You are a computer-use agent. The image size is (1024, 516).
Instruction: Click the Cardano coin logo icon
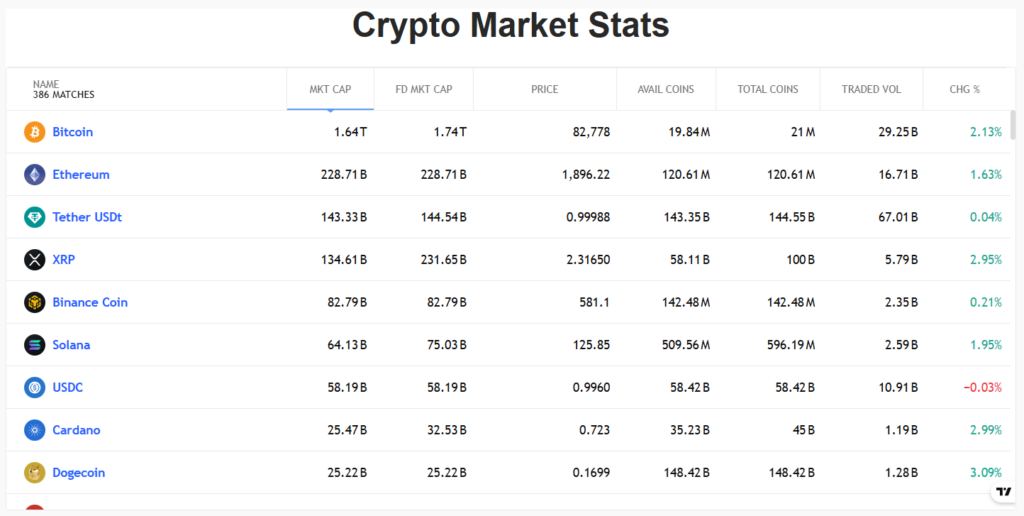click(35, 430)
